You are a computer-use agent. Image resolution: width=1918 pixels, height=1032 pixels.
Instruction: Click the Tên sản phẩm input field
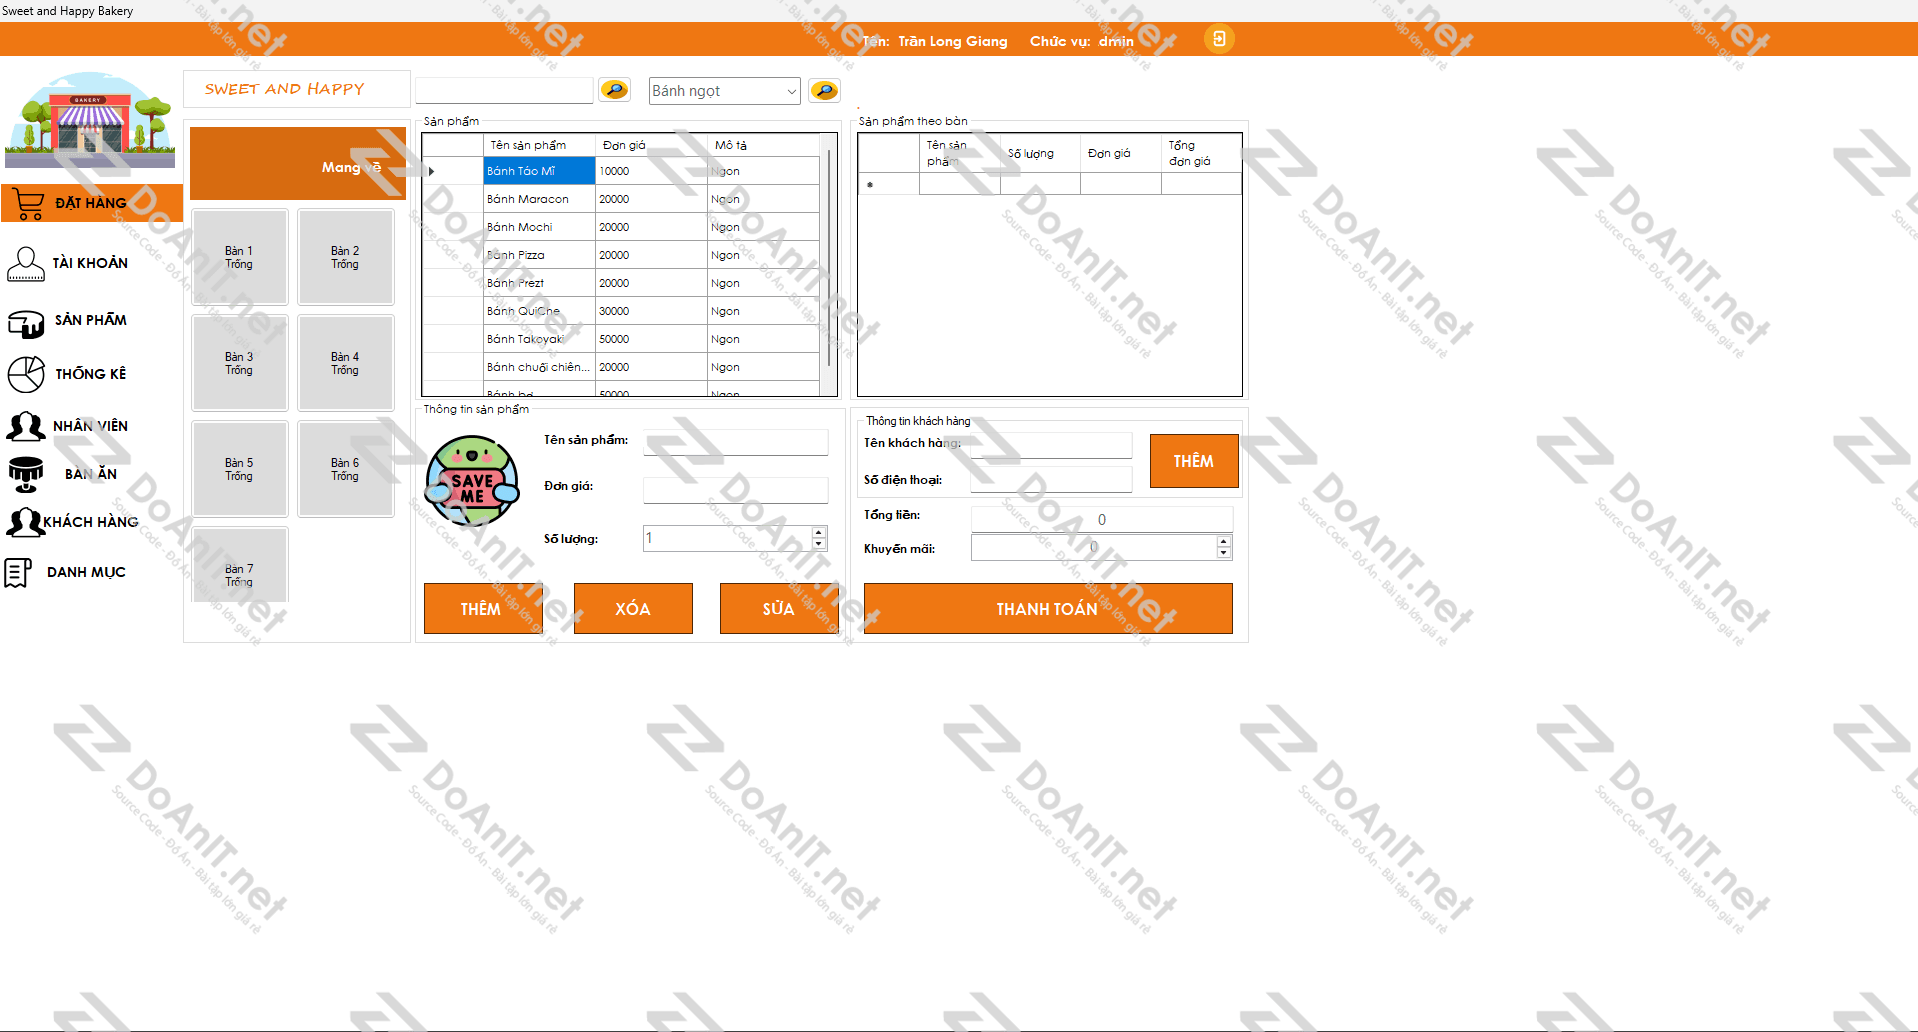click(x=736, y=443)
